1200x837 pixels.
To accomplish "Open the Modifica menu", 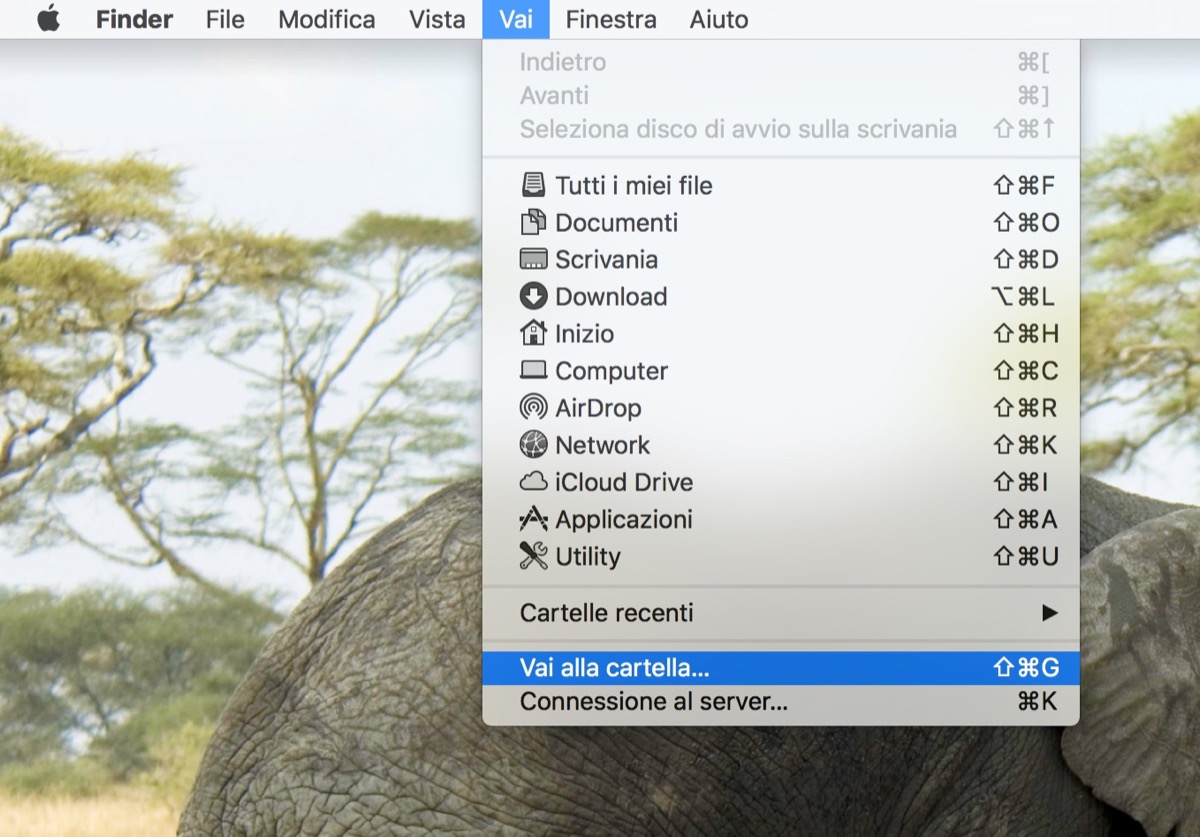I will click(x=327, y=19).
